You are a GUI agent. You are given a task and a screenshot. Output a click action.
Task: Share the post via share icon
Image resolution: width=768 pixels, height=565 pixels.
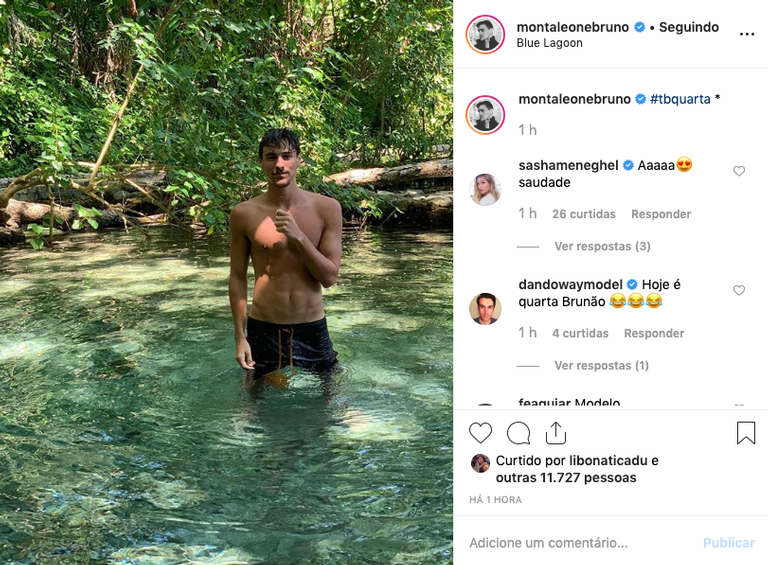(556, 433)
